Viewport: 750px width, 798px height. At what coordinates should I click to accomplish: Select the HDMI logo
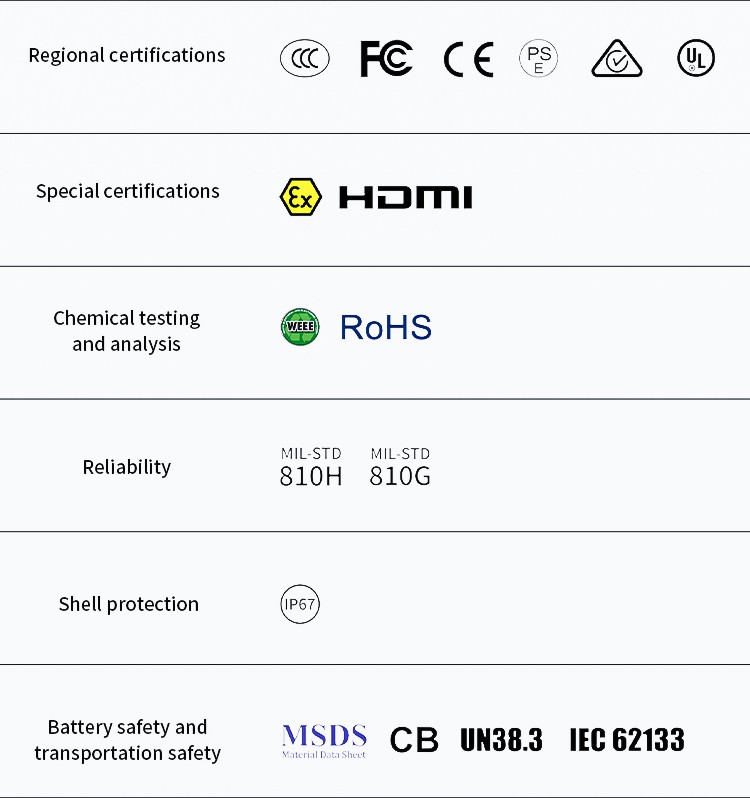pyautogui.click(x=405, y=197)
